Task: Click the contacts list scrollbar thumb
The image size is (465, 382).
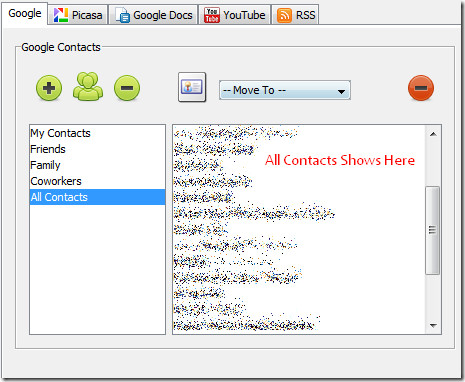Action: 433,230
